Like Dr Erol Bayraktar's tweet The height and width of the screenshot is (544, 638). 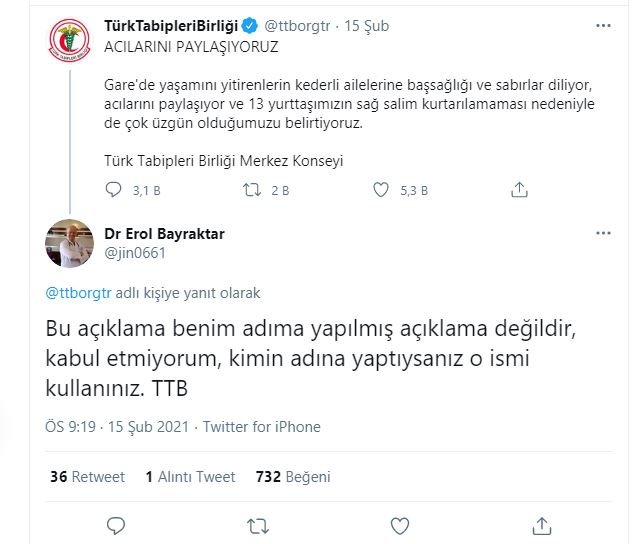tap(400, 525)
